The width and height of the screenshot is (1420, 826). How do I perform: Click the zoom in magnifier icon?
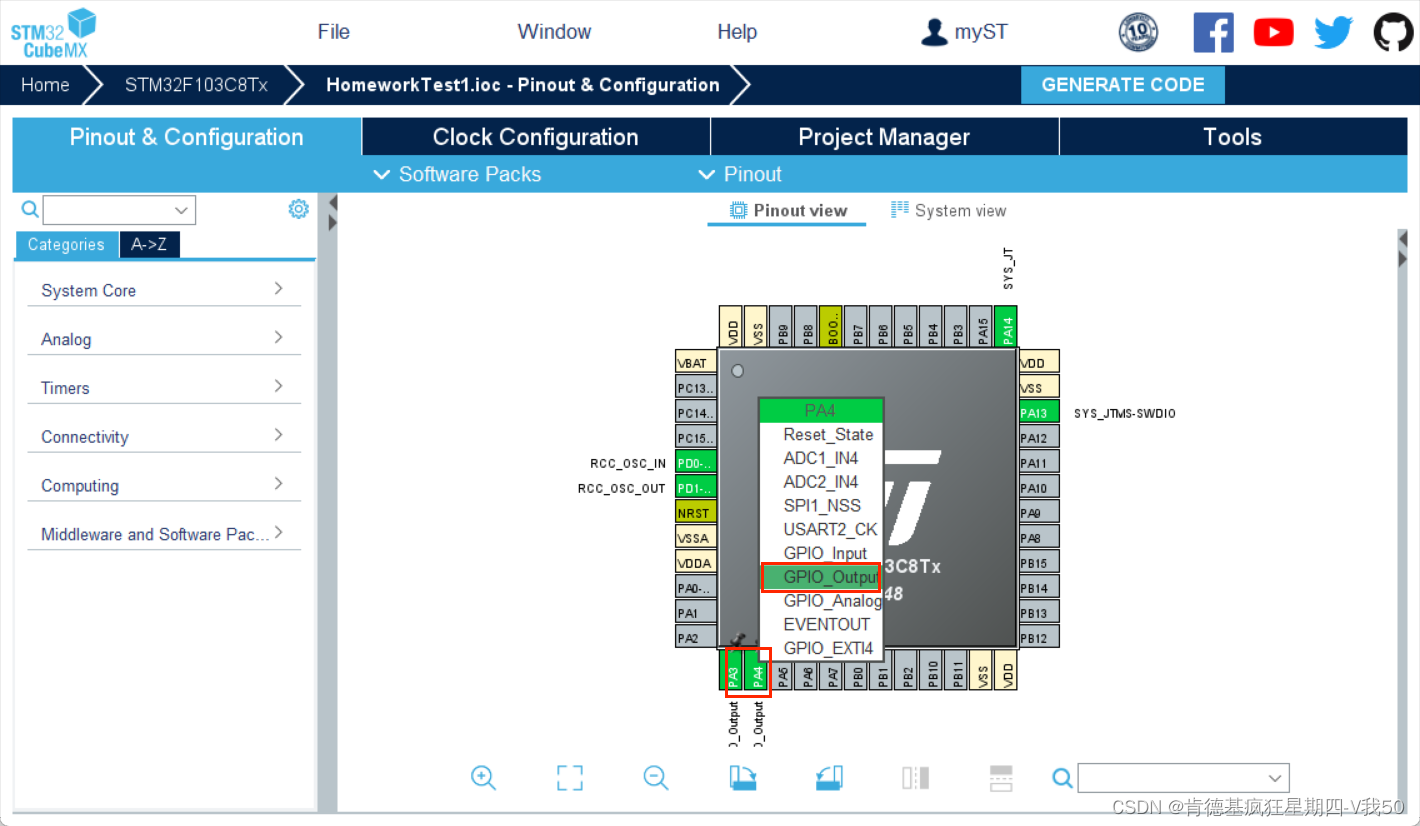(484, 778)
